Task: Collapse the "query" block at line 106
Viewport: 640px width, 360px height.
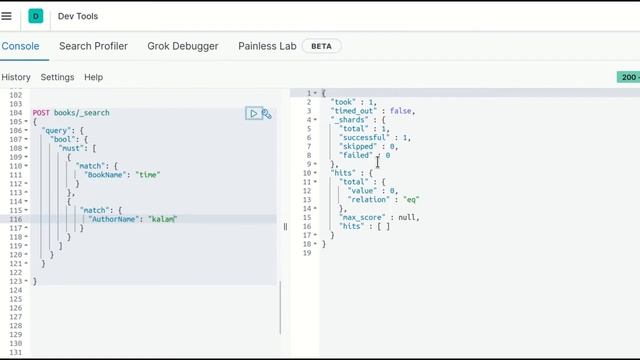Action: [x=26, y=131]
